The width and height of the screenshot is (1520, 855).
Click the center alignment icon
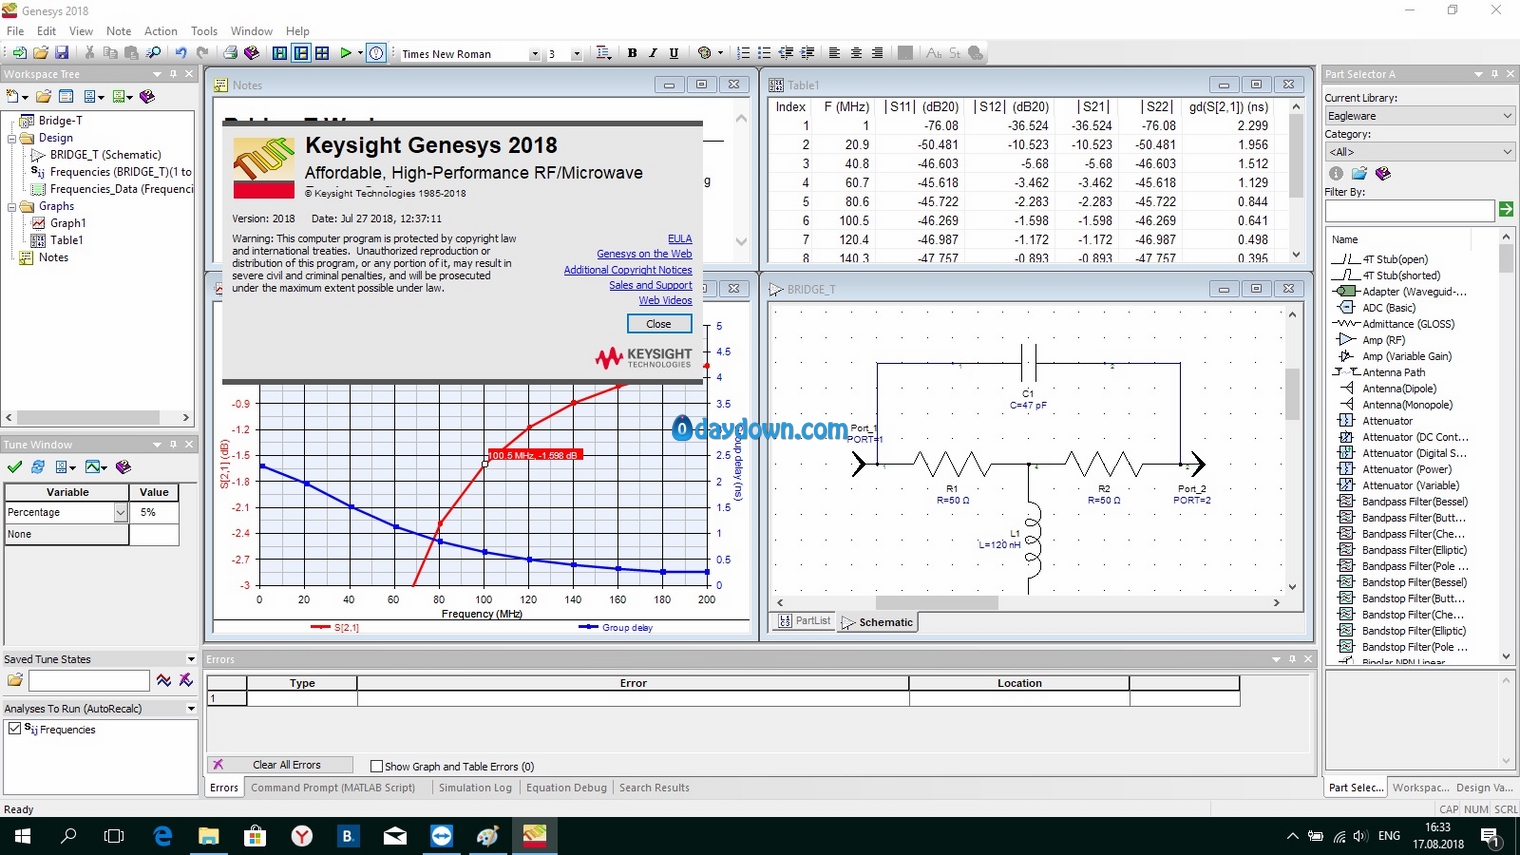(856, 53)
